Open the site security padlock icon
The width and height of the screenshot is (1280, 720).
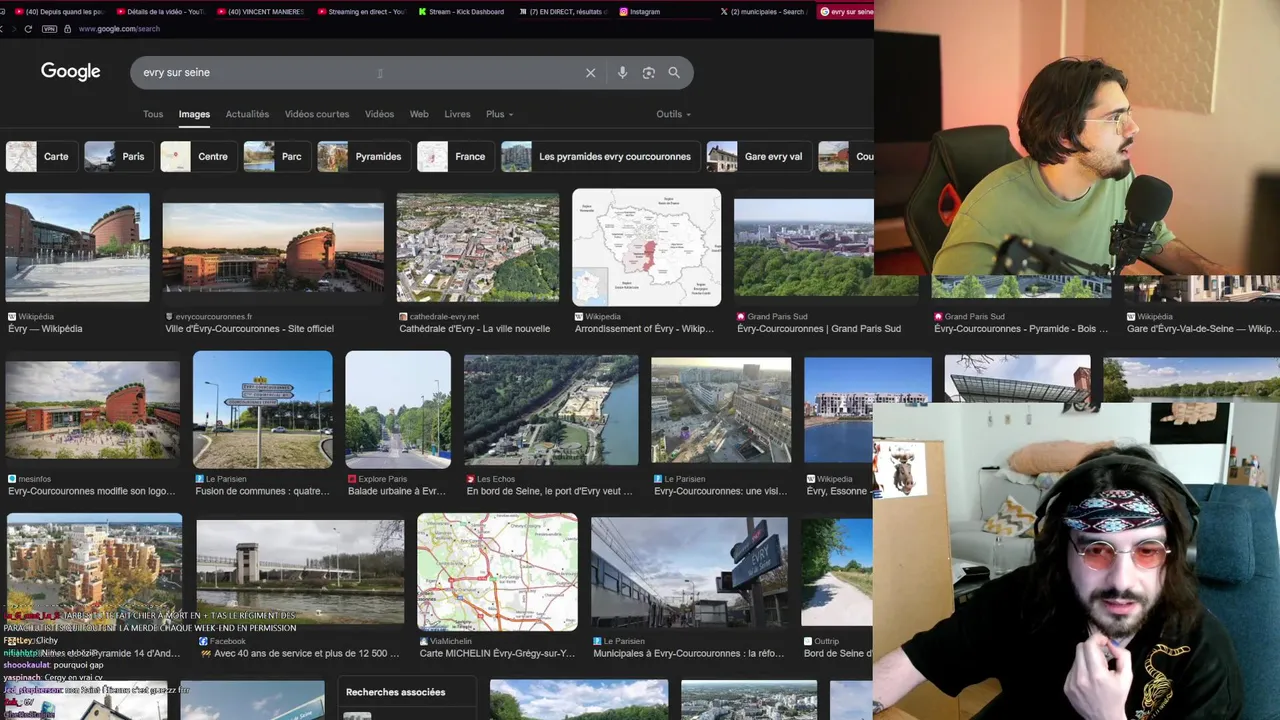pos(68,29)
